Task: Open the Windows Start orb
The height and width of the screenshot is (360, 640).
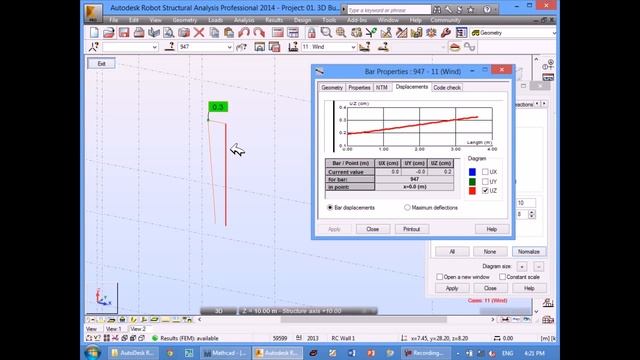Action: 93,353
